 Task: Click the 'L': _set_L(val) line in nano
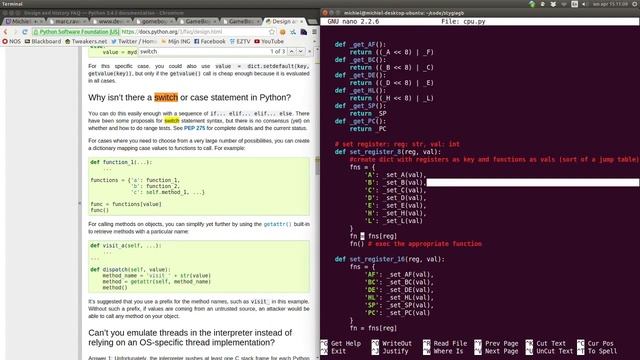tap(393, 221)
